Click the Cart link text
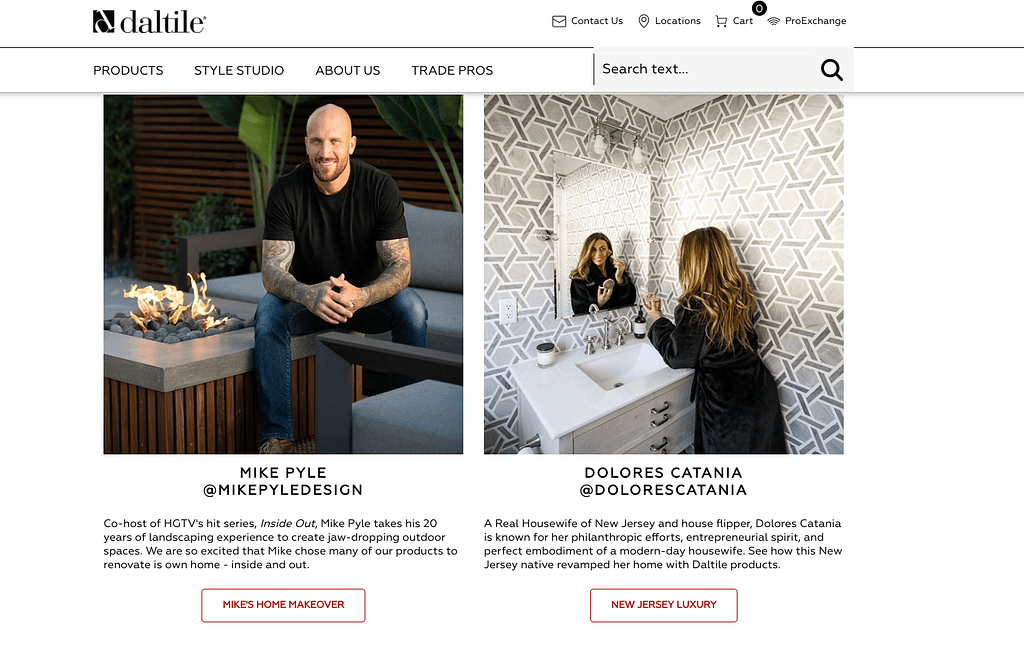1024x647 pixels. 743,21
